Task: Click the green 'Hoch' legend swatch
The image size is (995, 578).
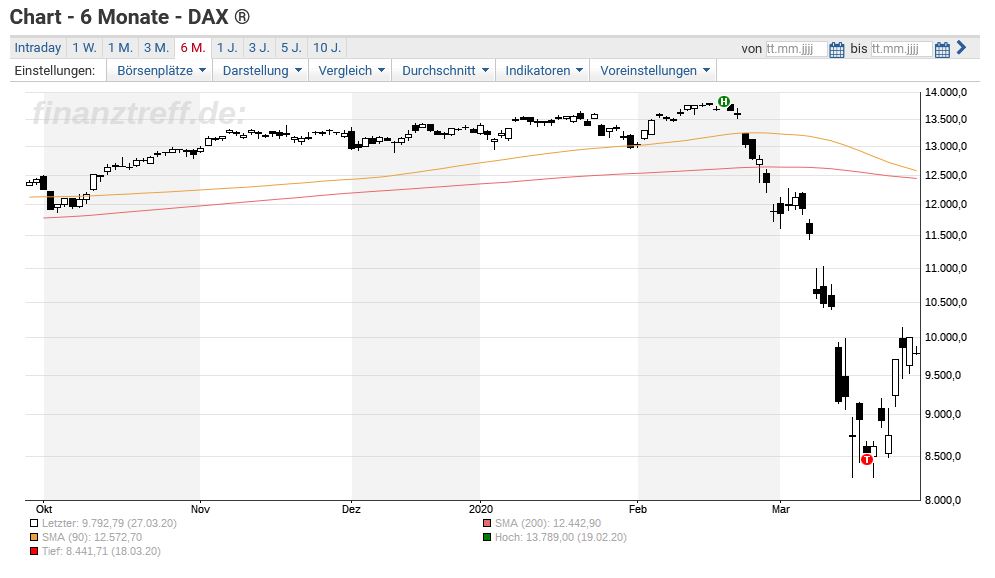Action: [x=487, y=537]
